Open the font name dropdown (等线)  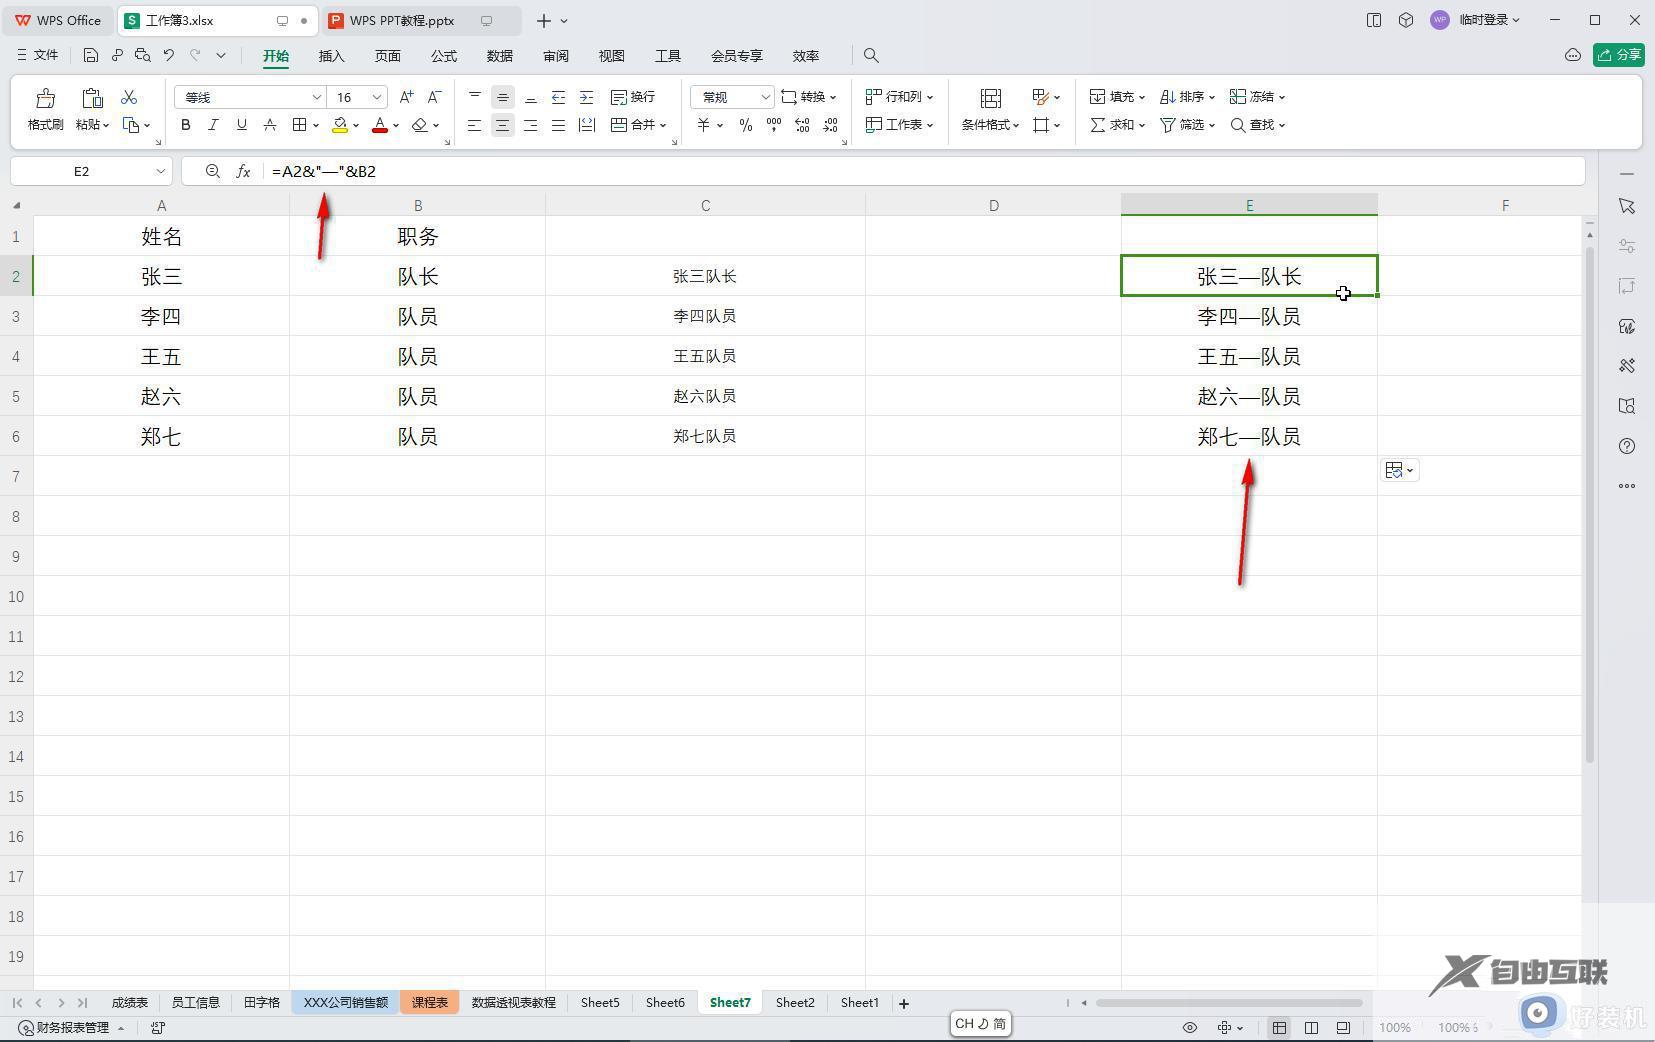317,97
